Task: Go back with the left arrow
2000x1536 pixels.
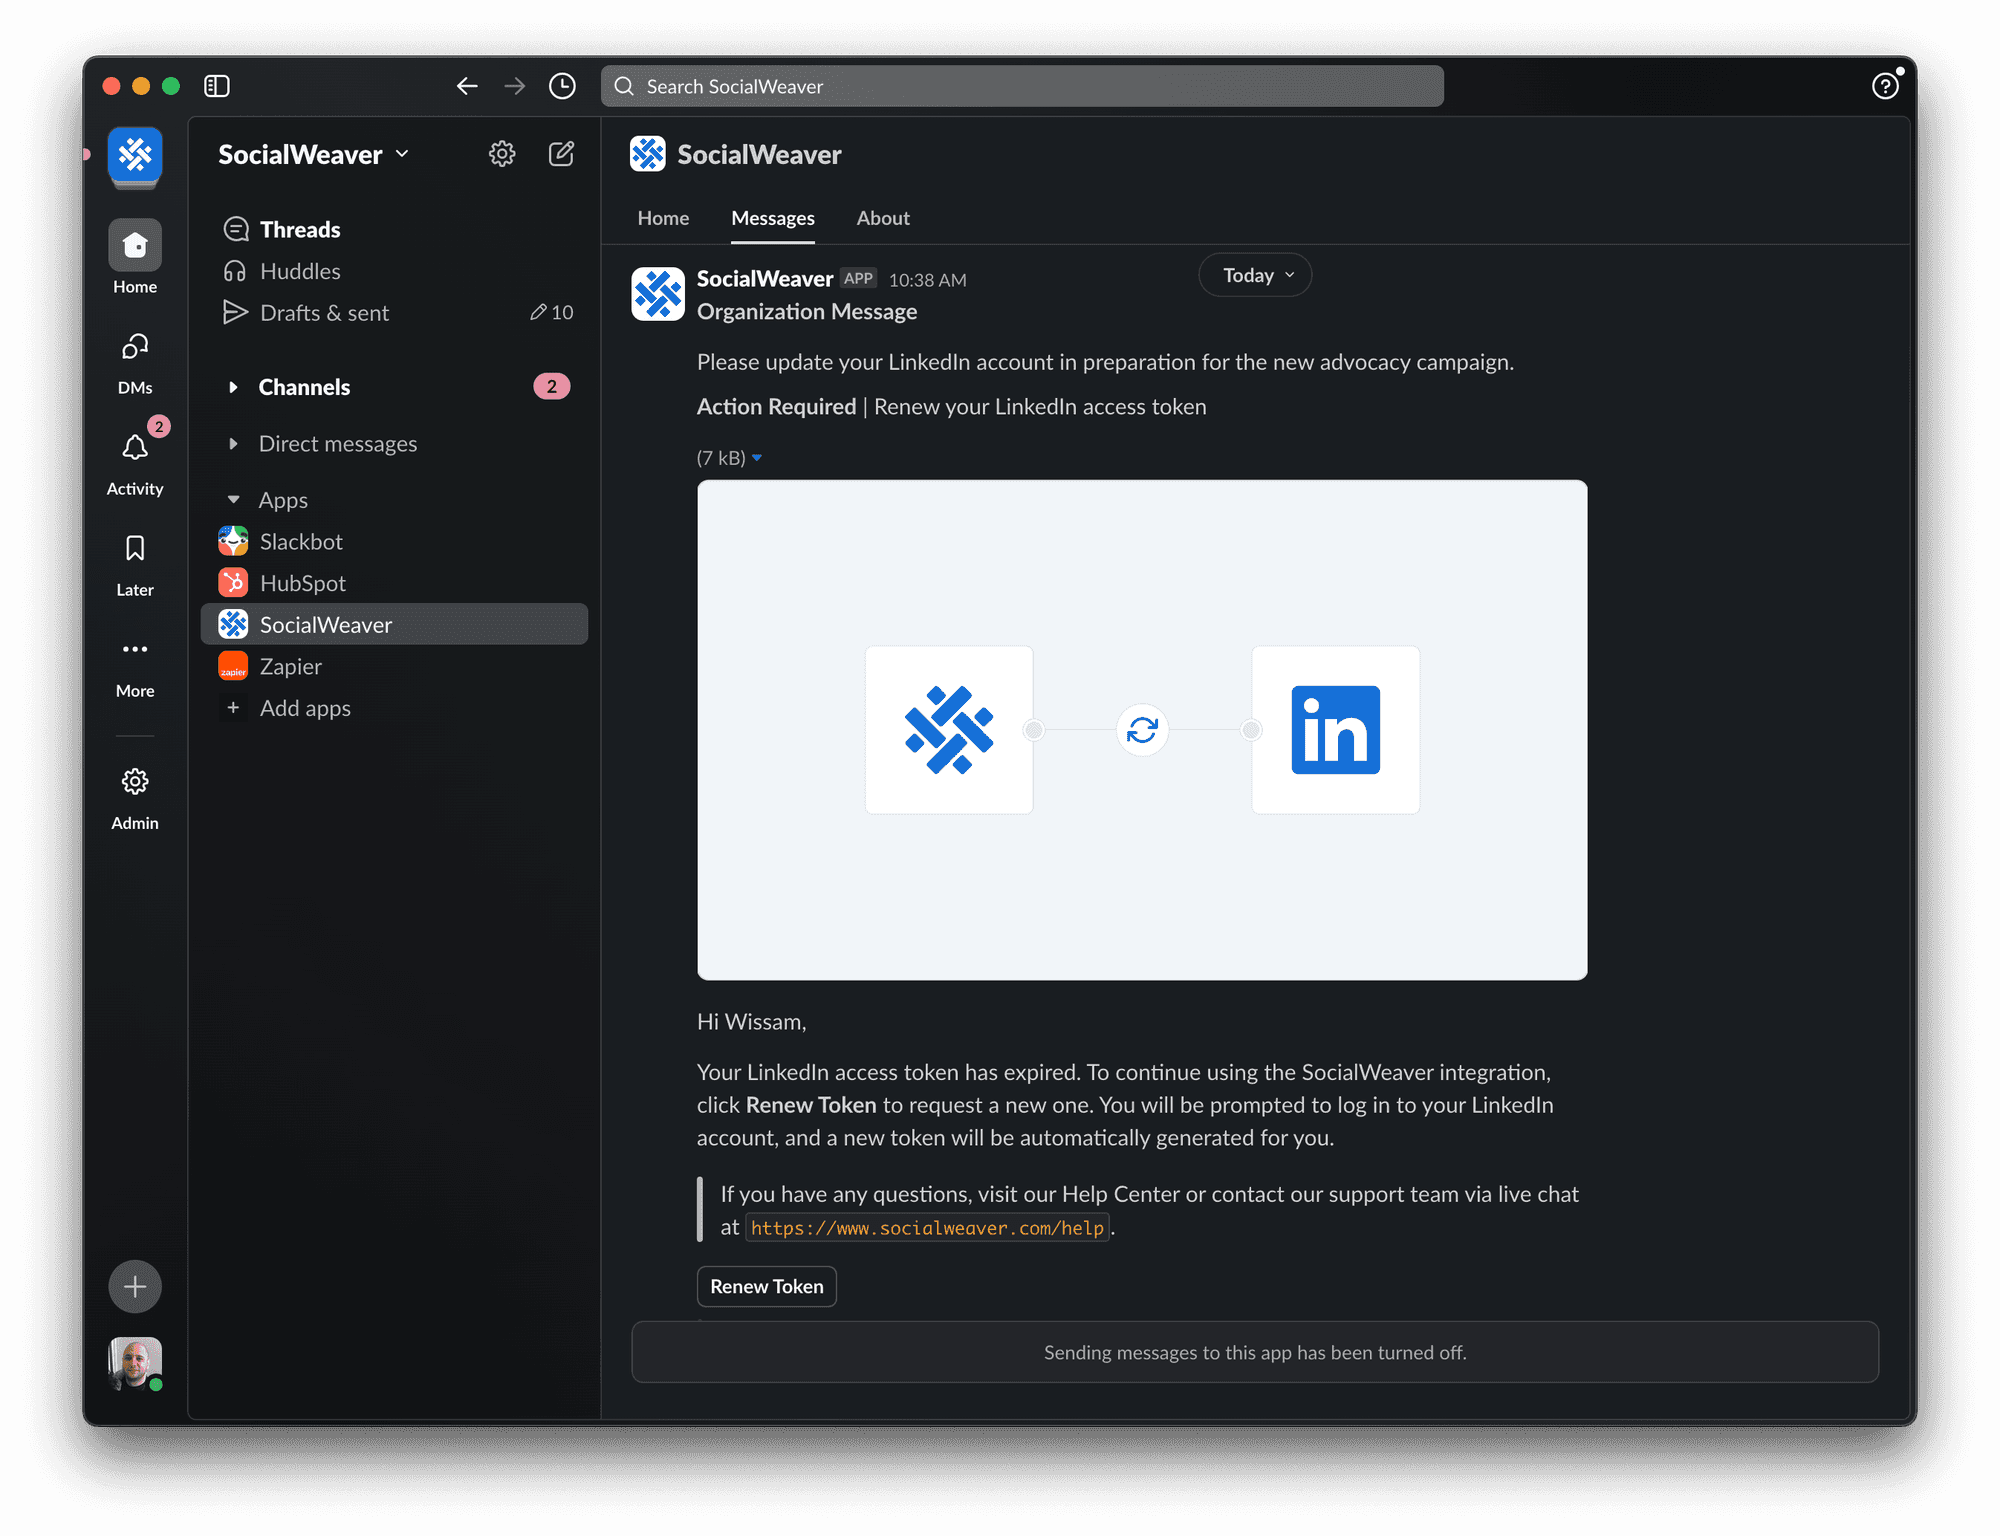Action: [467, 86]
